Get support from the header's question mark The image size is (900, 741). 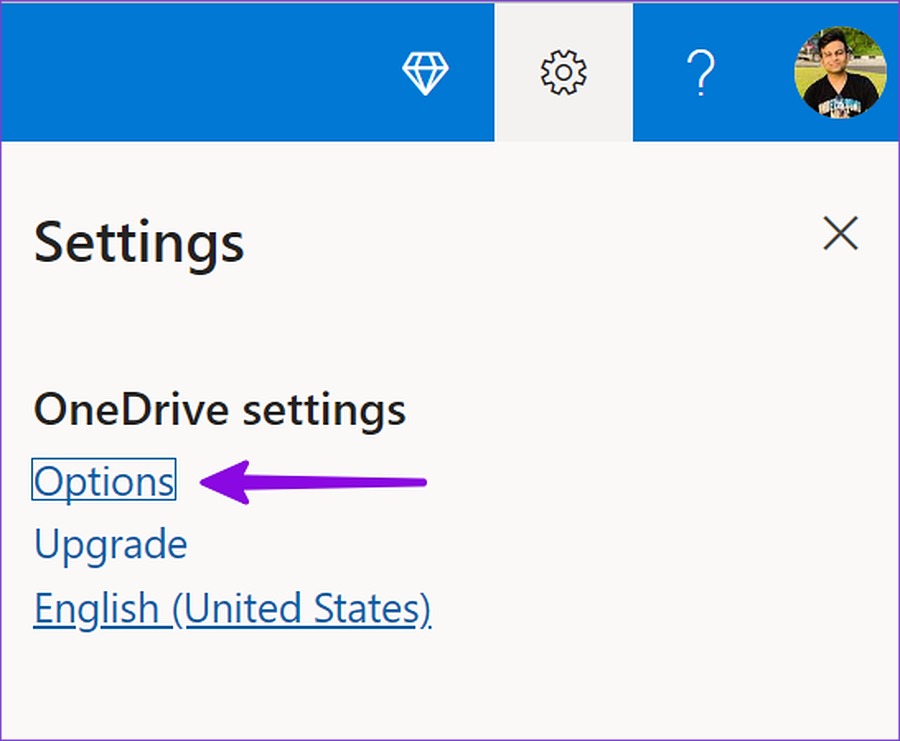[x=701, y=72]
